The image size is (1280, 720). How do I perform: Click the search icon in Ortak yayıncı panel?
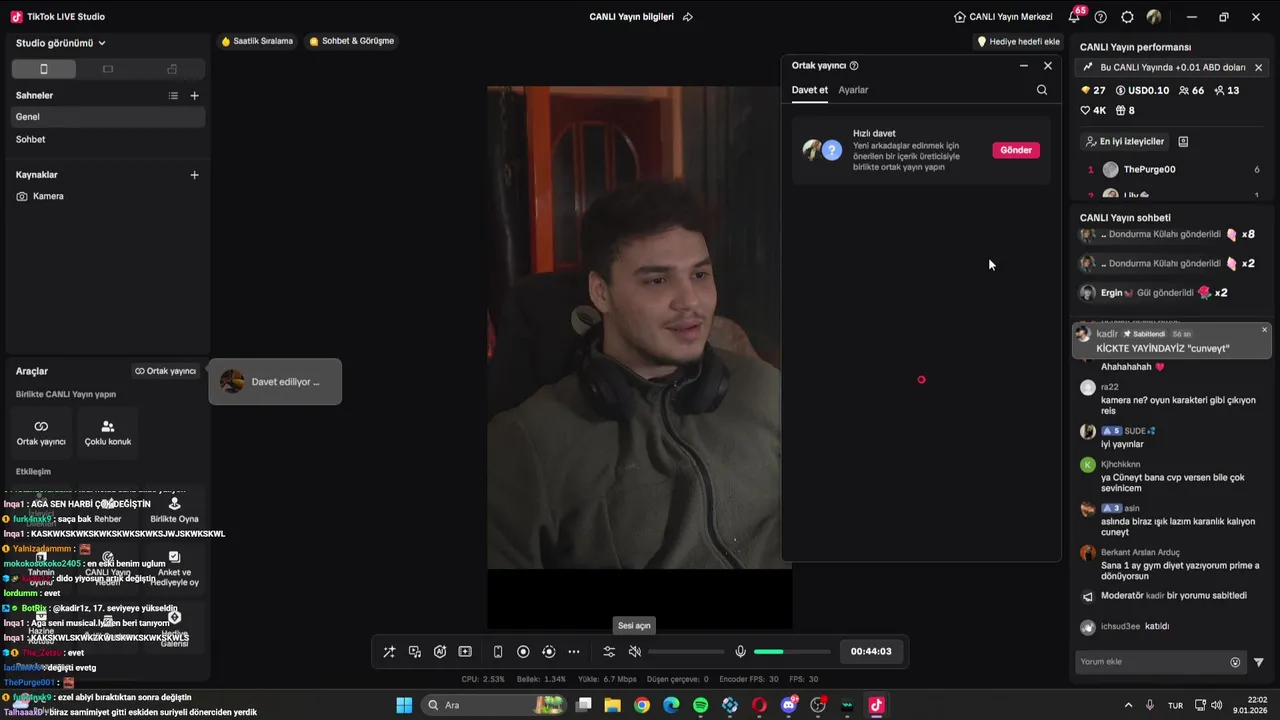(1042, 90)
